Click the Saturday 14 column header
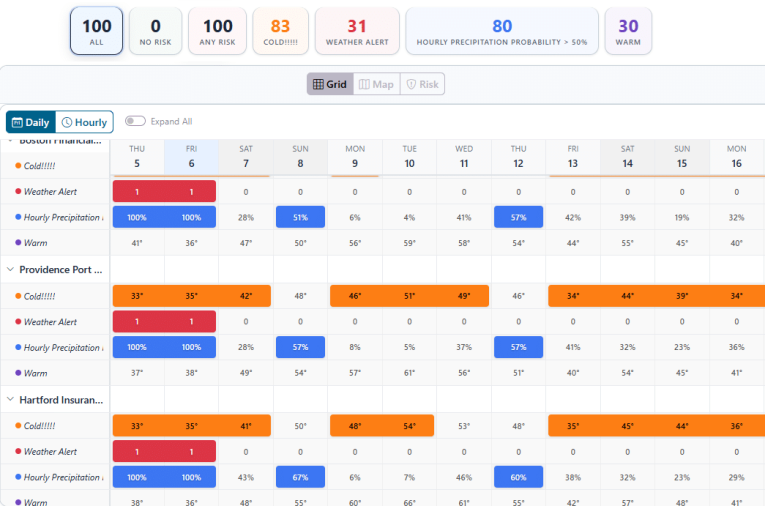The image size is (765, 506). 627,157
